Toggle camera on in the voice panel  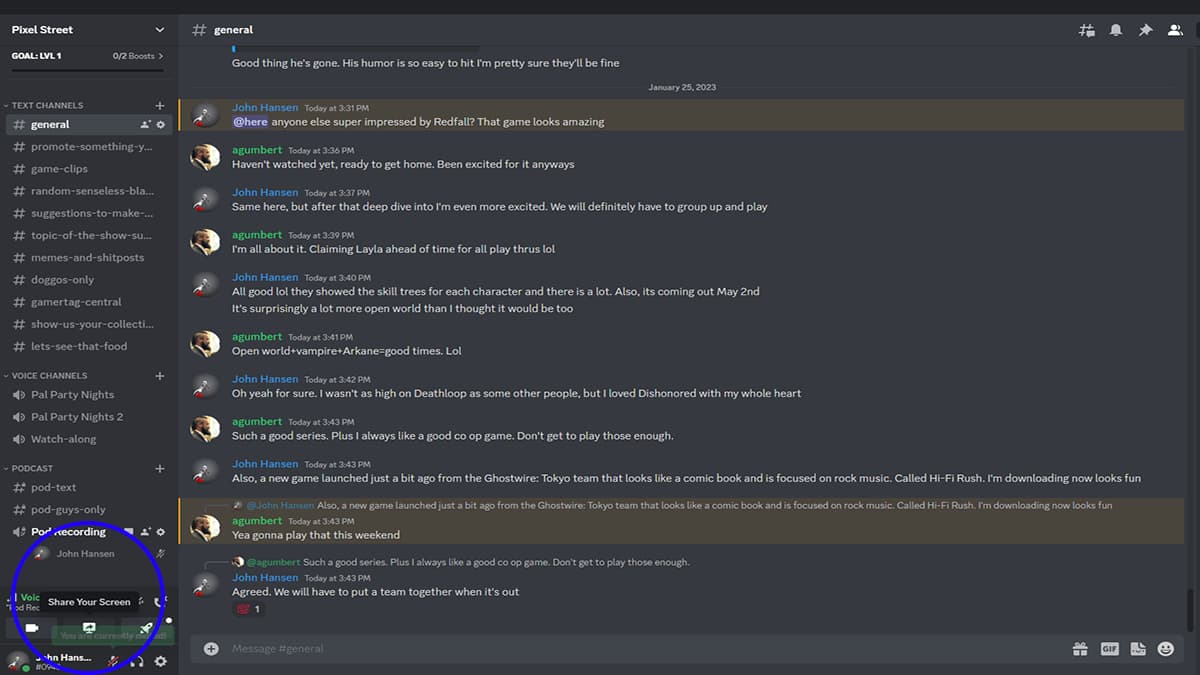[x=32, y=627]
